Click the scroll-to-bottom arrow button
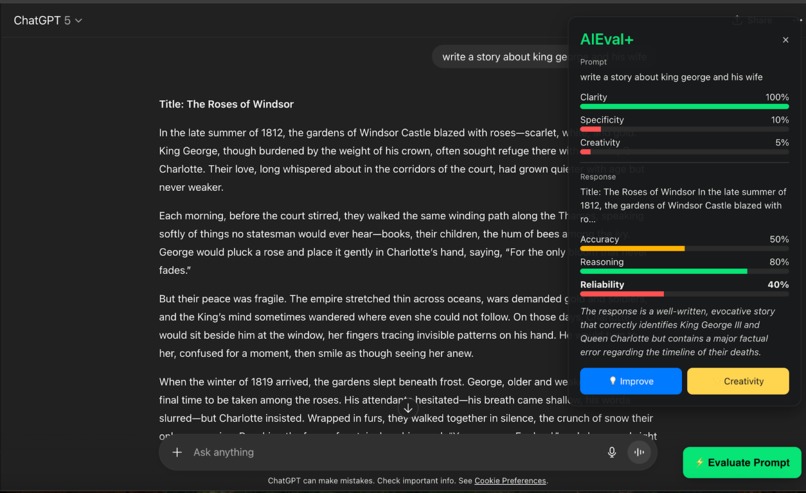This screenshot has height=493, width=806. pyautogui.click(x=408, y=409)
